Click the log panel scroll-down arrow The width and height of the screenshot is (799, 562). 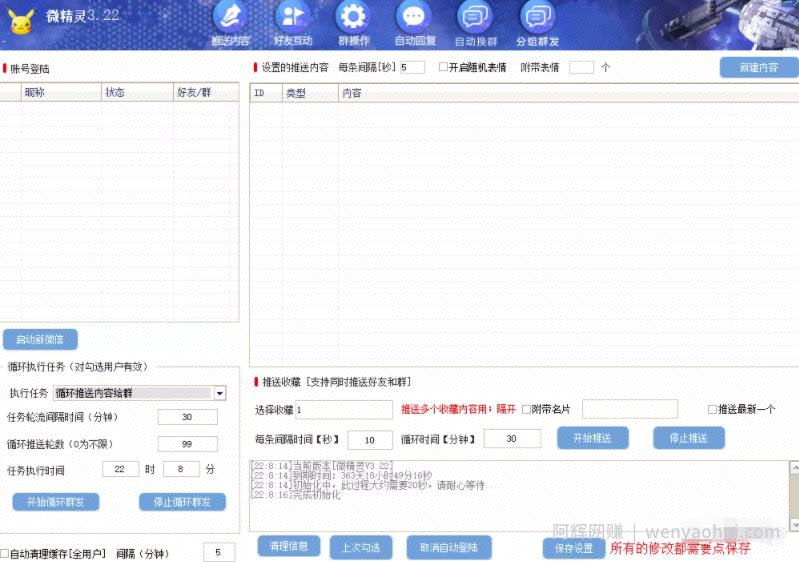point(794,524)
